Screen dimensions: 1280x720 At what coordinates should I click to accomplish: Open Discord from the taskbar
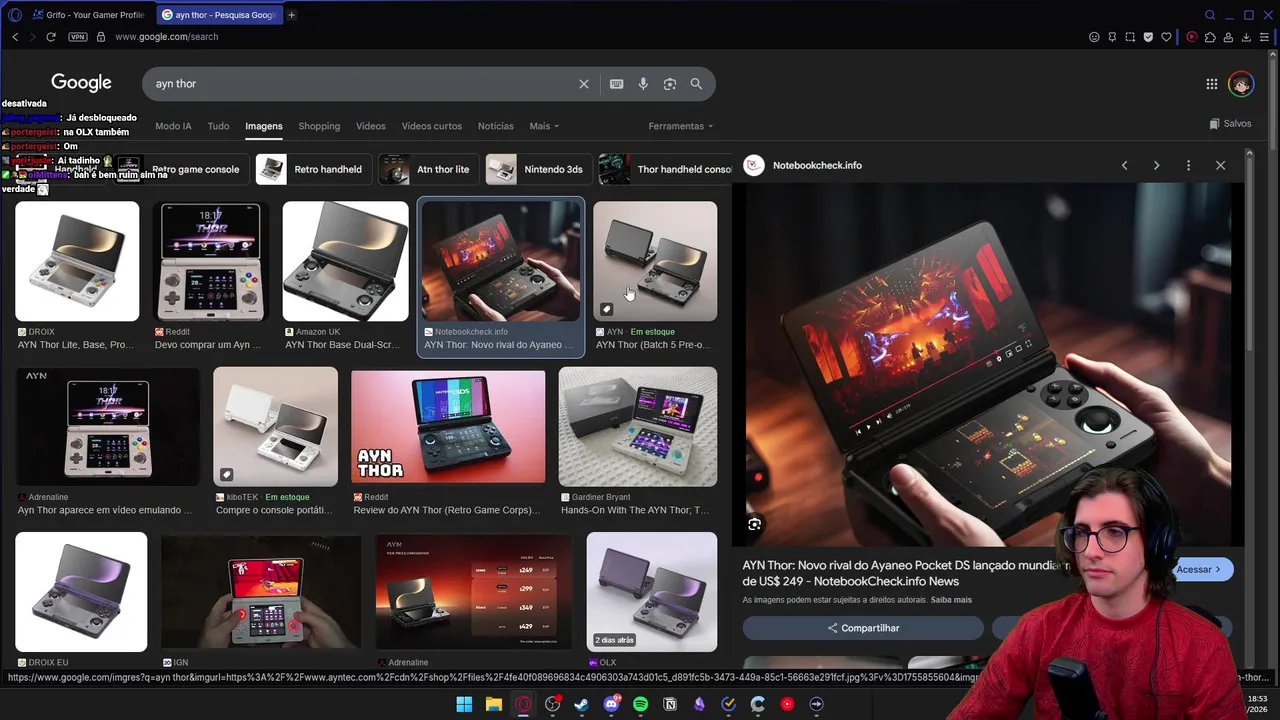pos(611,704)
